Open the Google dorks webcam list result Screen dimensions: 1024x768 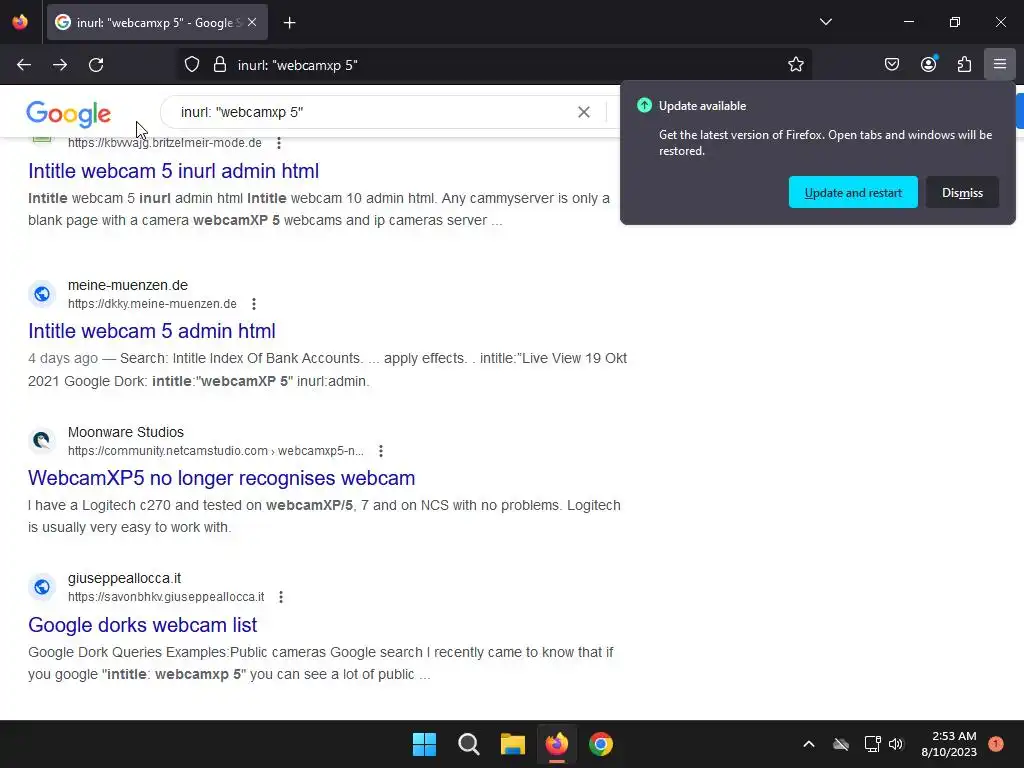point(142,625)
